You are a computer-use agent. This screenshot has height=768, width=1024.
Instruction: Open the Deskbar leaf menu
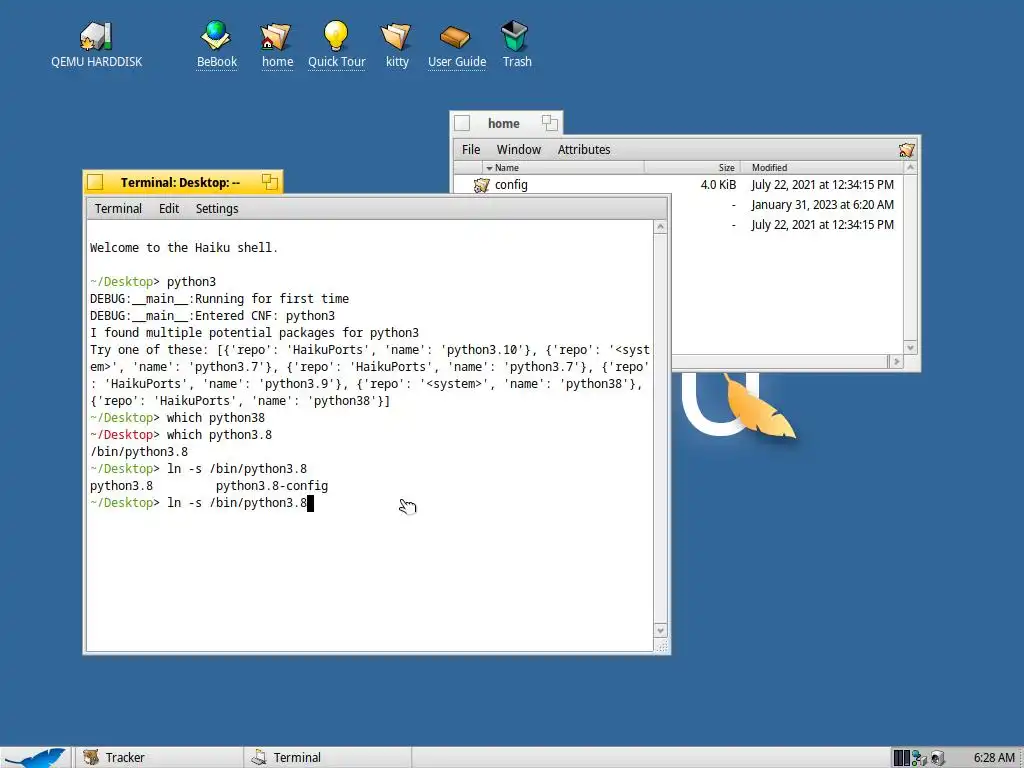(x=35, y=758)
